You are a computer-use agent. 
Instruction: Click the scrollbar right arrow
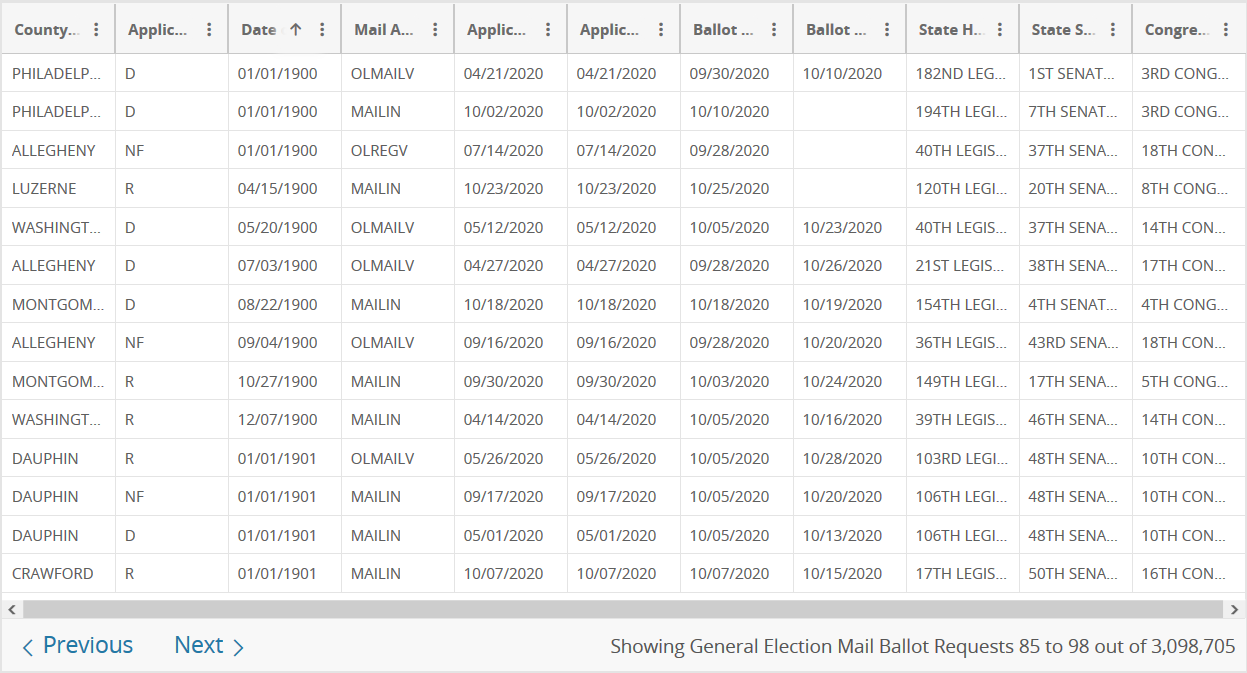(x=1237, y=609)
